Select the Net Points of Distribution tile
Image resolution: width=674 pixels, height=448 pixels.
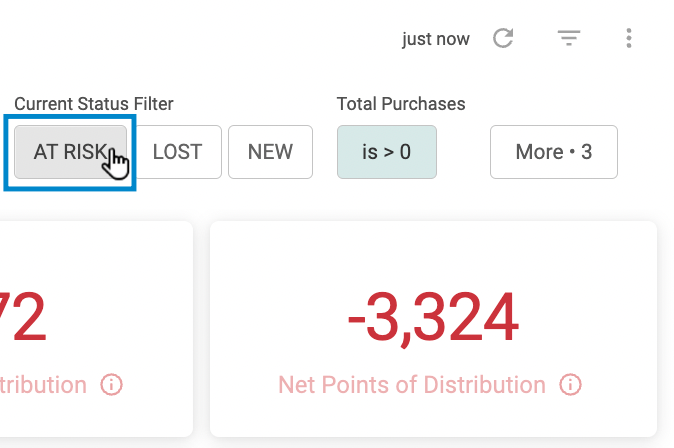click(433, 329)
